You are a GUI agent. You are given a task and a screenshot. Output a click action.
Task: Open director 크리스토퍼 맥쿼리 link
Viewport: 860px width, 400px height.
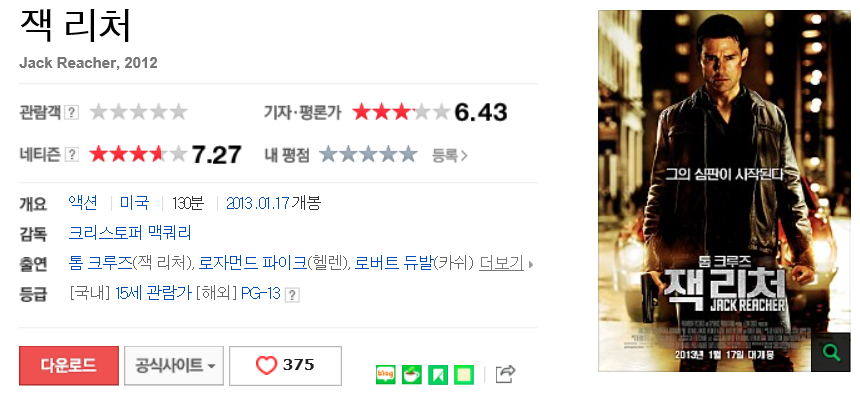click(x=130, y=233)
